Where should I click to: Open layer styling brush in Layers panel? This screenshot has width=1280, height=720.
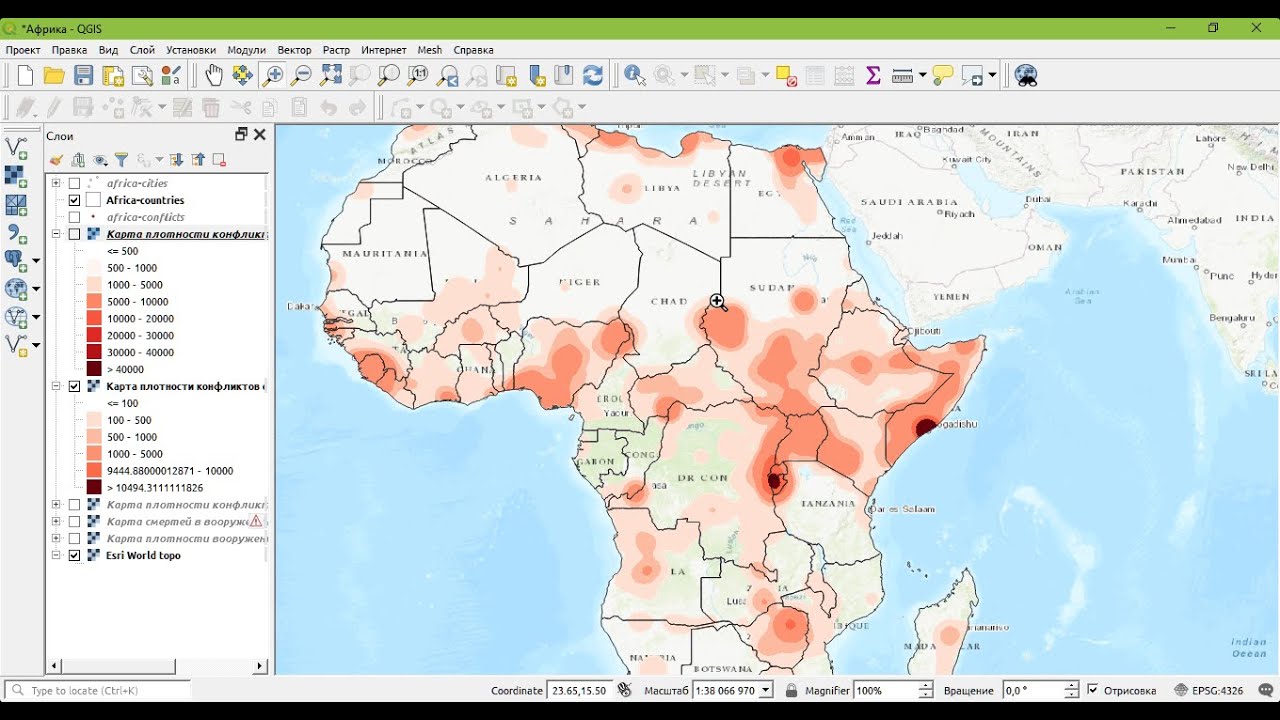(x=56, y=160)
